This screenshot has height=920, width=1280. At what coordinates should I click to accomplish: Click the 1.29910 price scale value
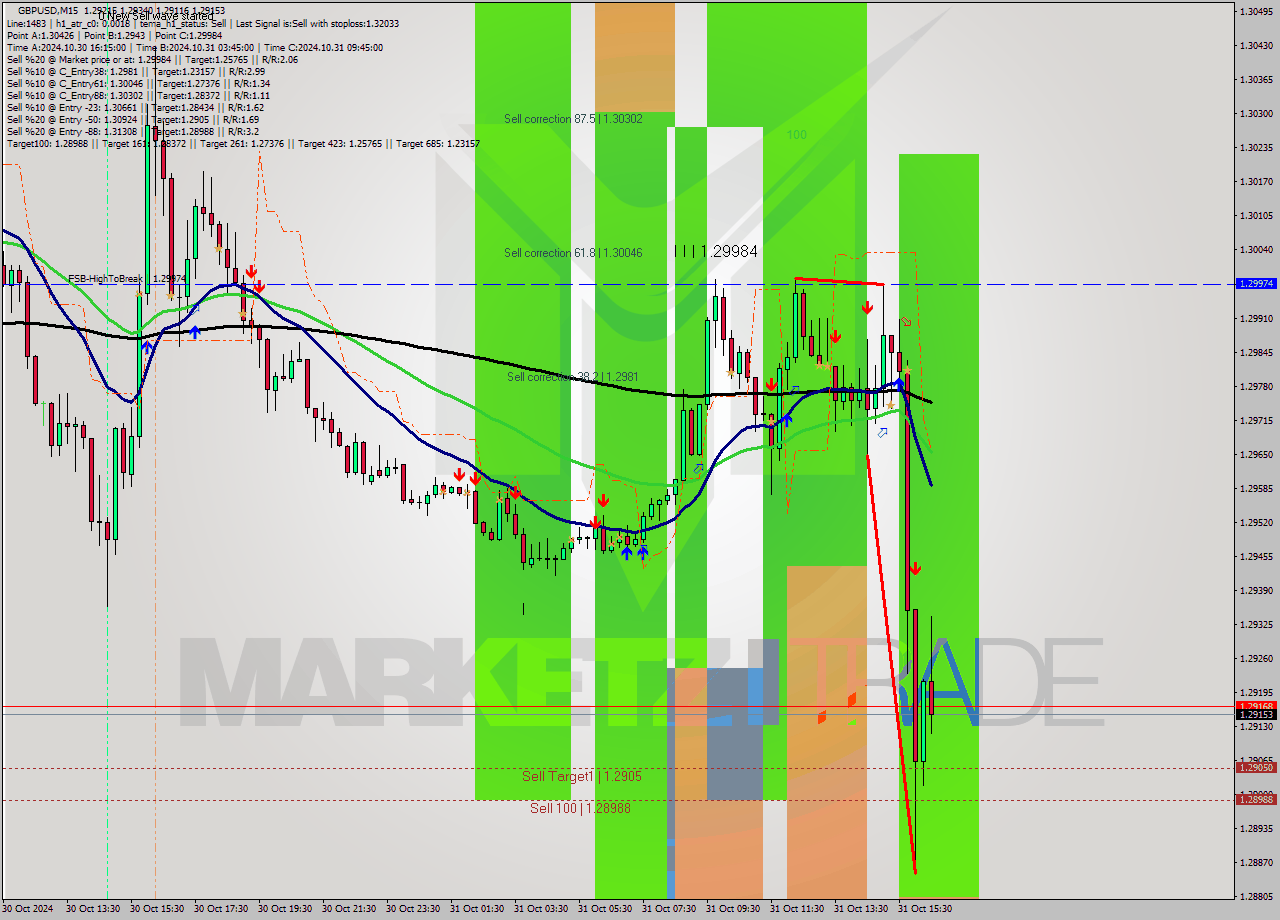tap(1256, 318)
